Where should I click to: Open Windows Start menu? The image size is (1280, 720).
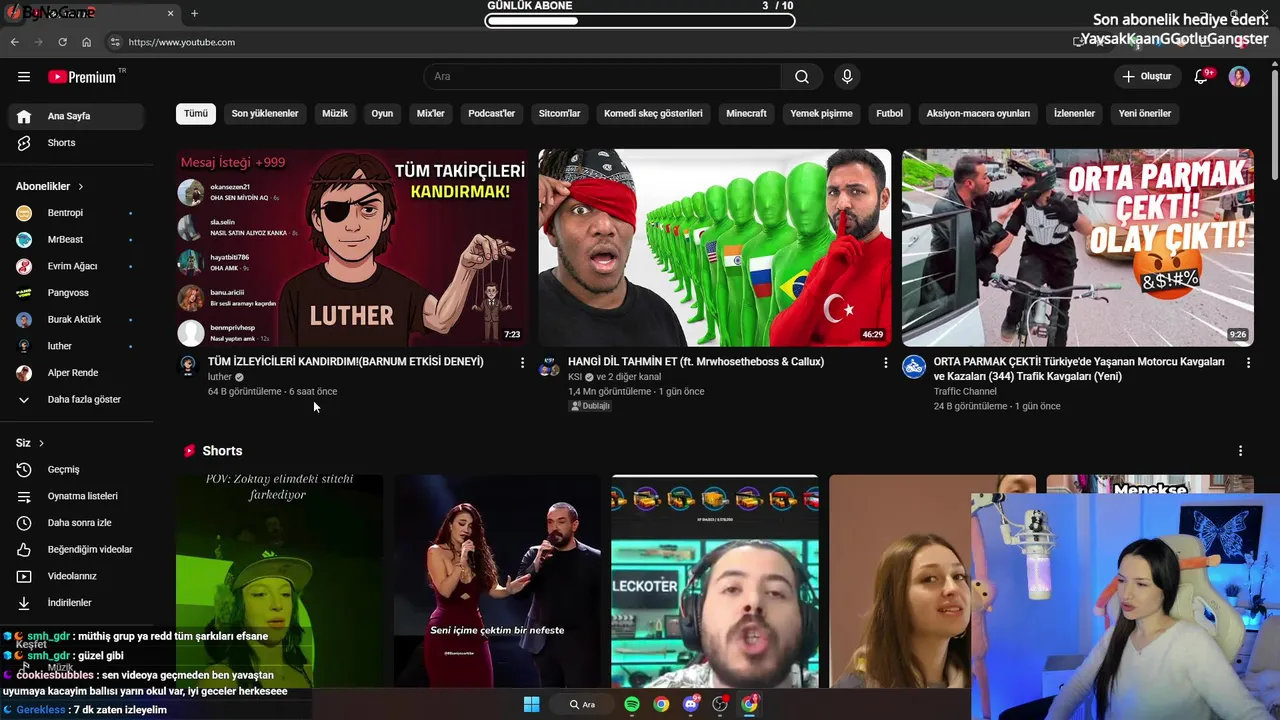(x=531, y=704)
